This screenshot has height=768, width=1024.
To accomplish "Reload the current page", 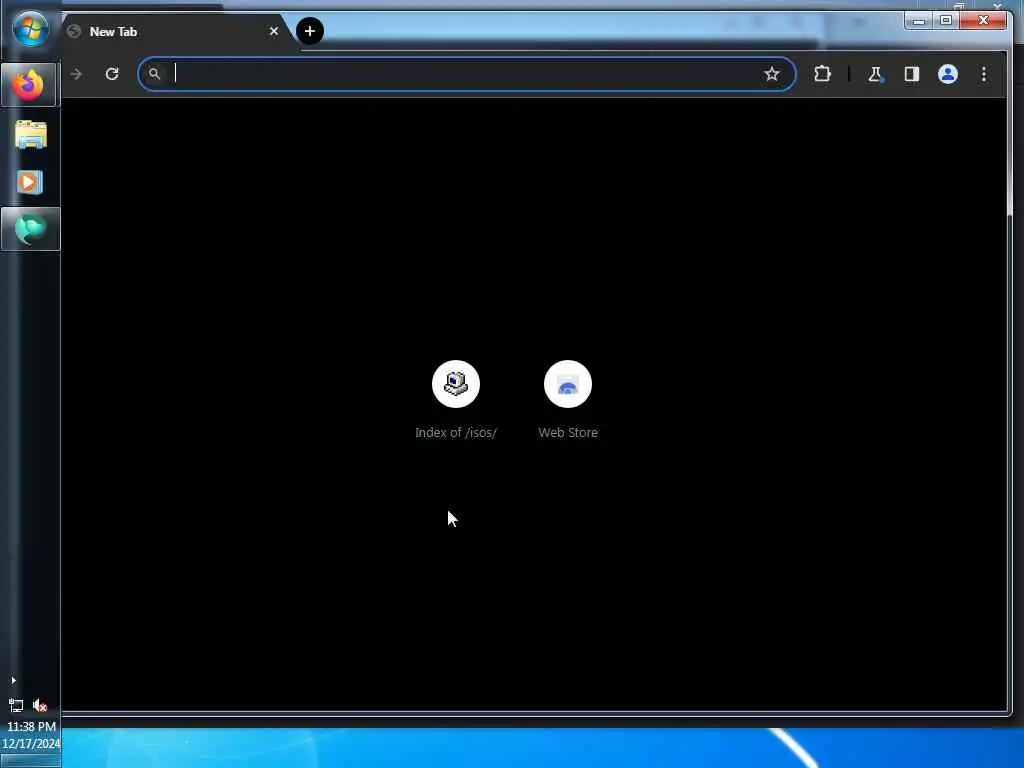I will coord(112,74).
